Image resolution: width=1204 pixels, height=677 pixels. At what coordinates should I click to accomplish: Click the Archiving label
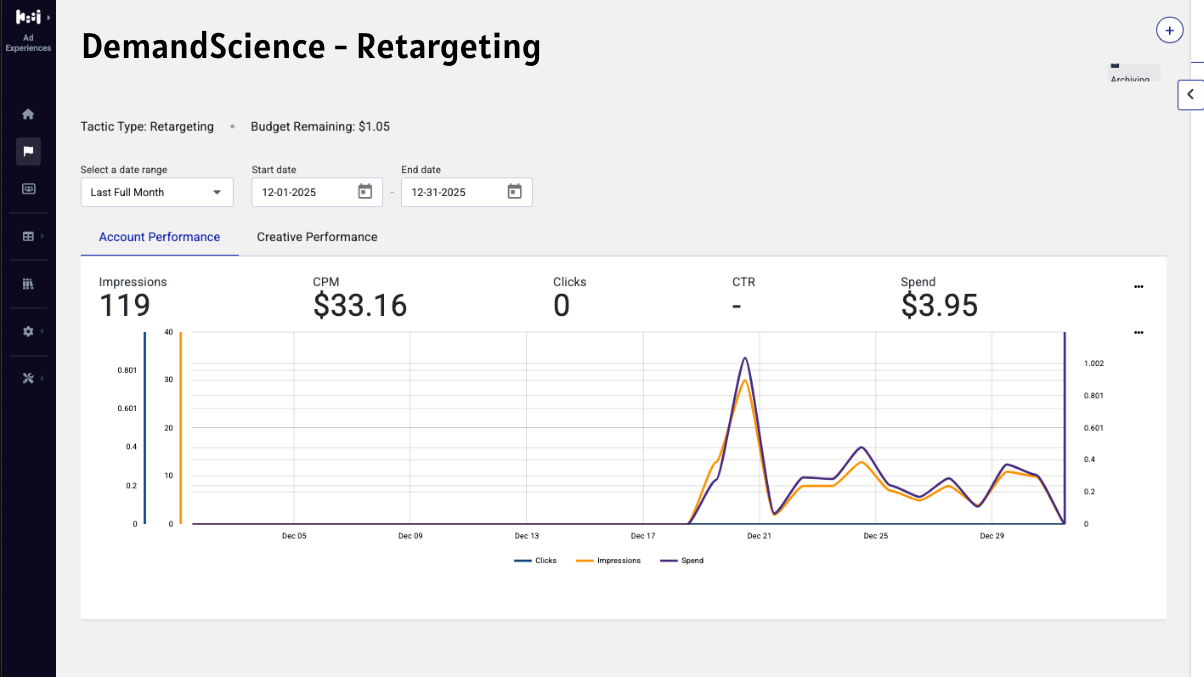1129,79
